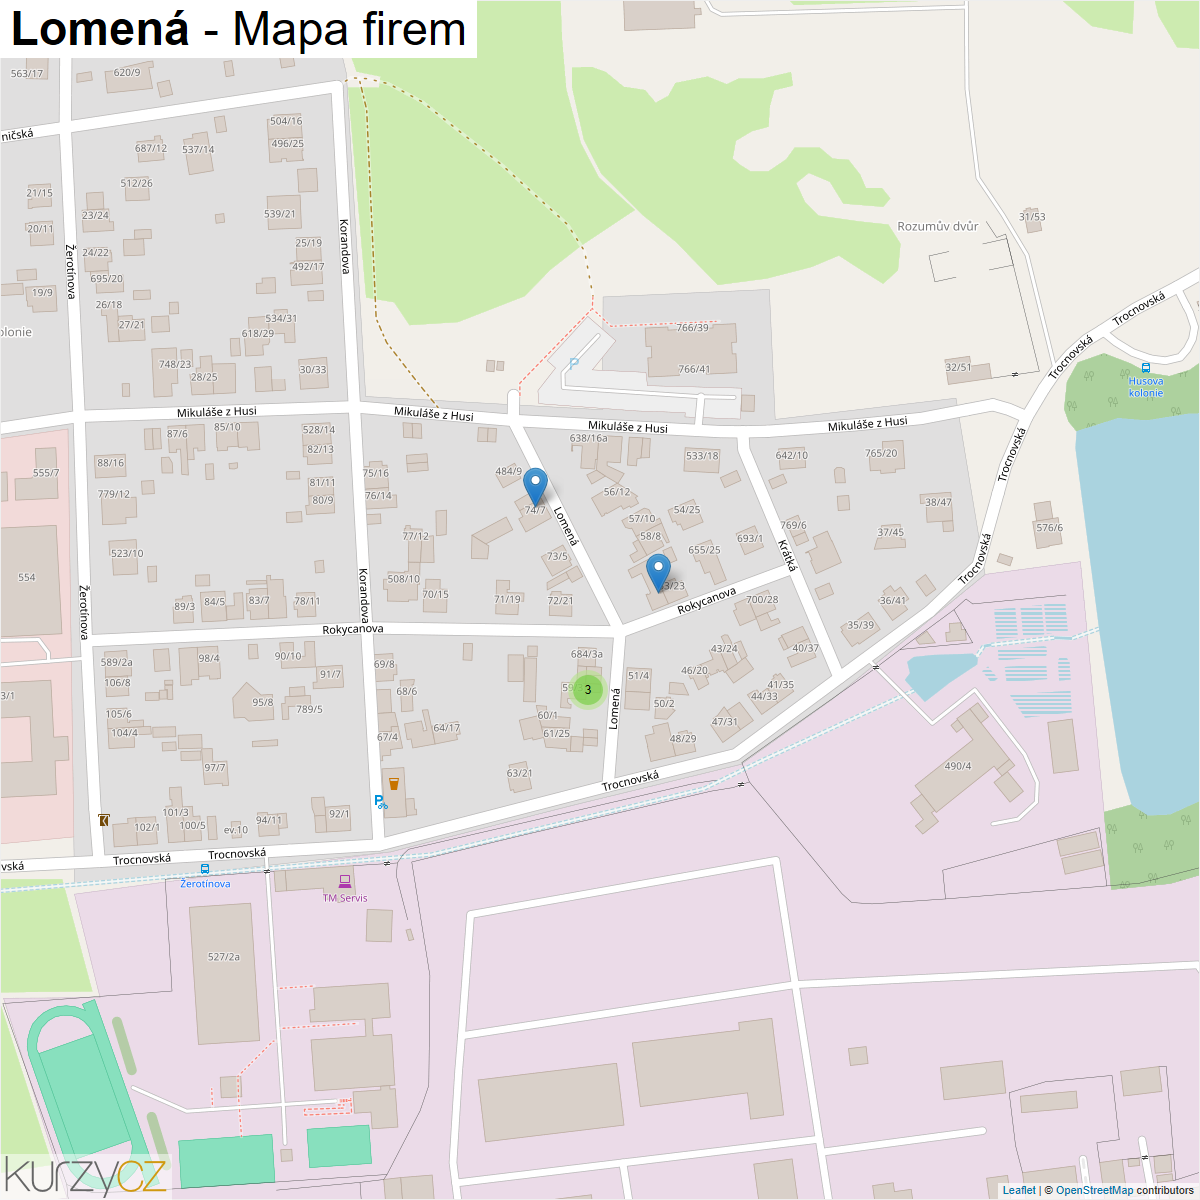
Task: Click the Lomená - Mapa firem title
Action: tap(238, 29)
